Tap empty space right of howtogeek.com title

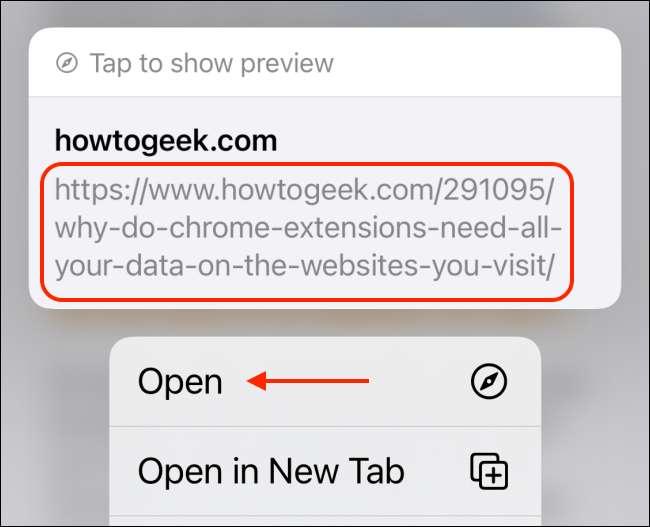pos(448,141)
